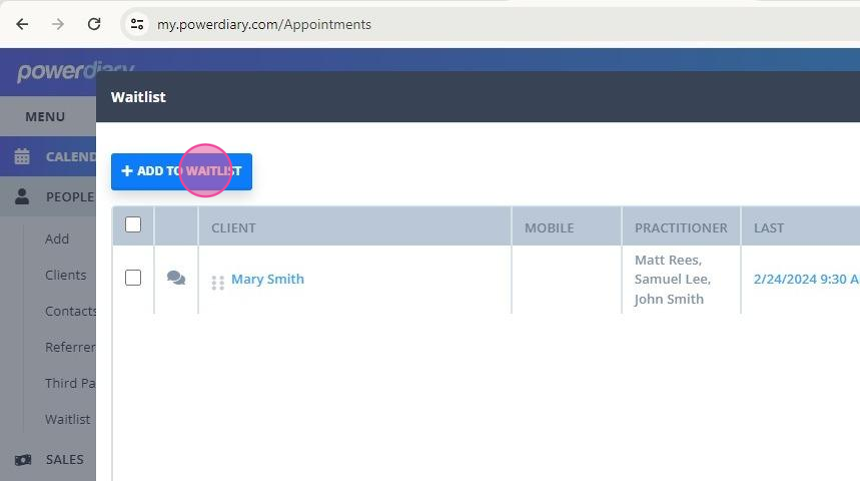860x481 pixels.
Task: Click the Last column header
Action: click(x=769, y=228)
